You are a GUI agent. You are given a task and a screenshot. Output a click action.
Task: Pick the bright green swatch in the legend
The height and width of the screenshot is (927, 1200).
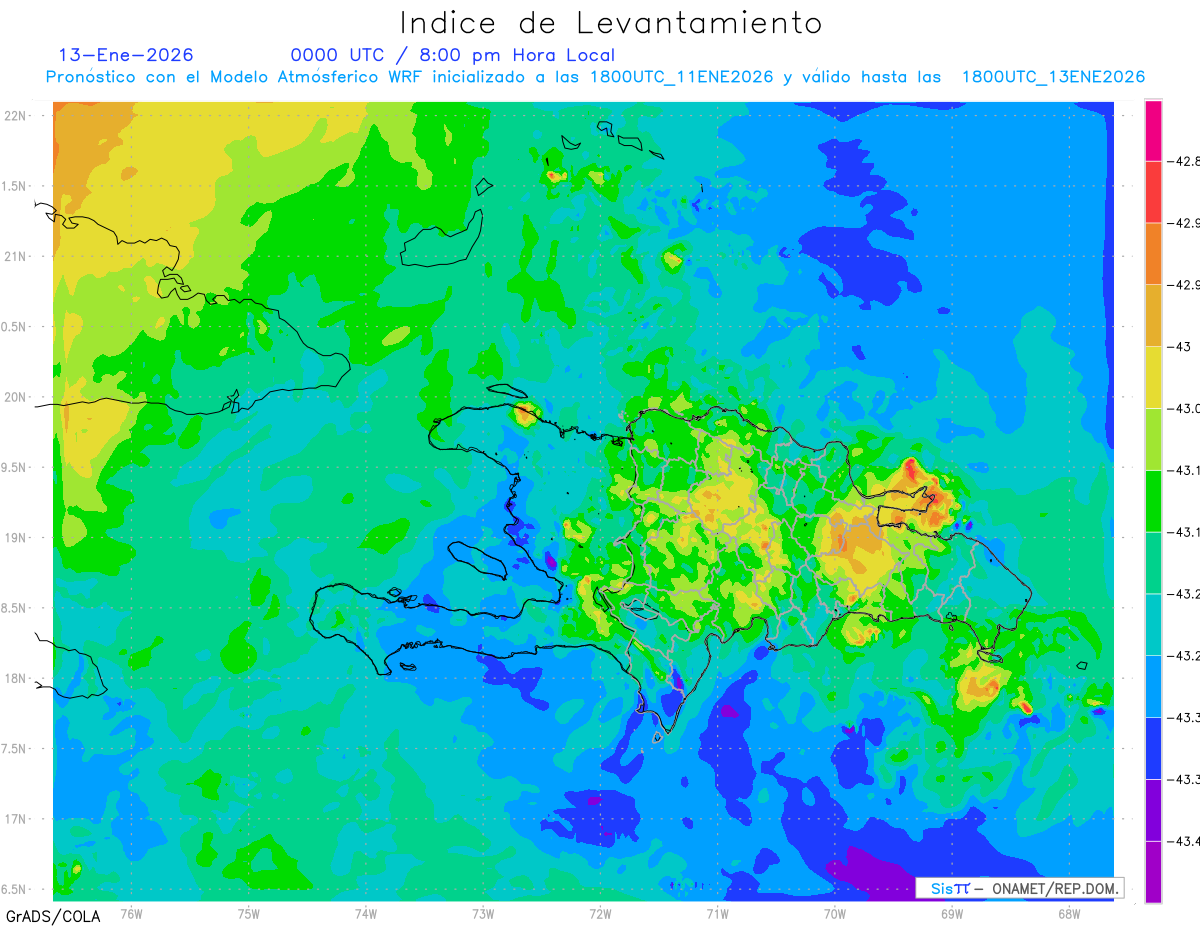1153,500
